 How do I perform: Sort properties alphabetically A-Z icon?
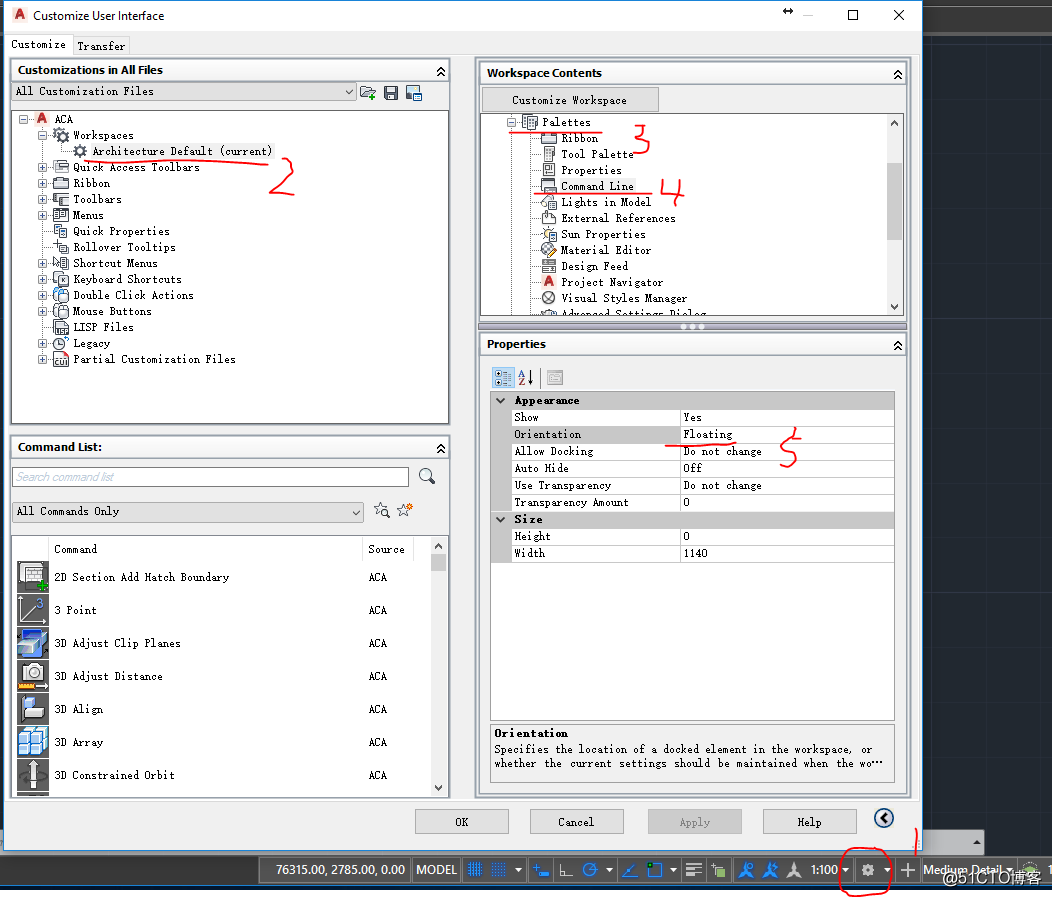[525, 378]
